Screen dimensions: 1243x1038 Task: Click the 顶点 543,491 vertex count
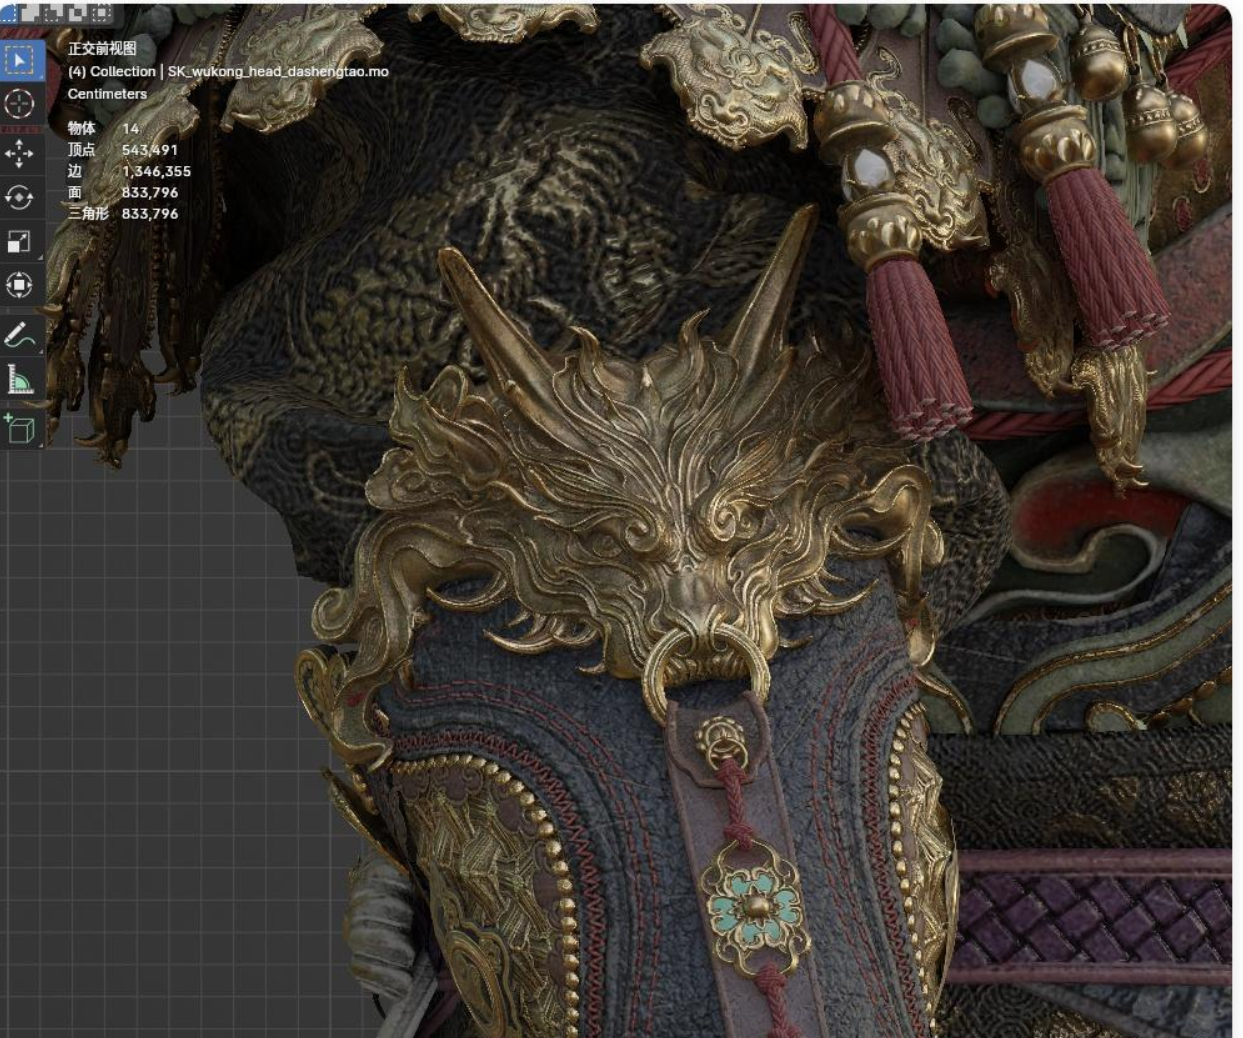[122, 149]
